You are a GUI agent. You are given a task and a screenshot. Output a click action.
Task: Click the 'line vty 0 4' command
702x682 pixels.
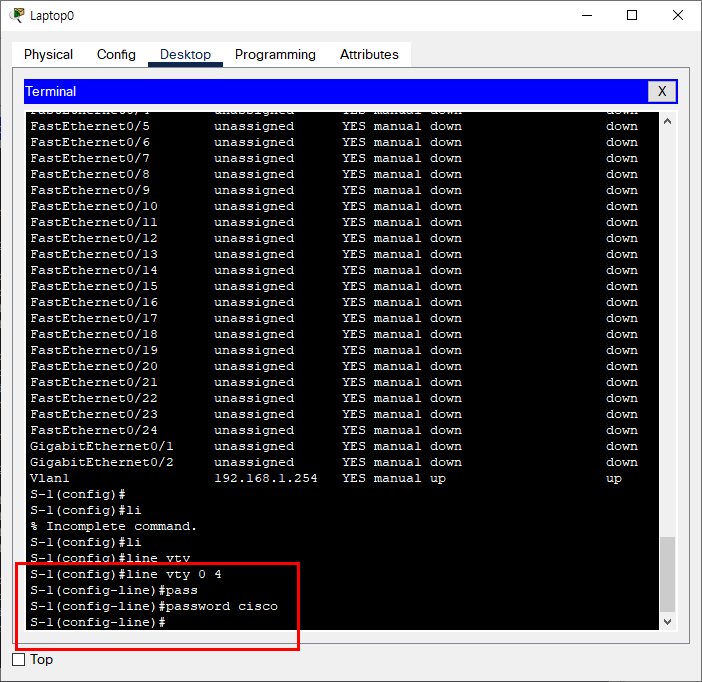tap(174, 574)
